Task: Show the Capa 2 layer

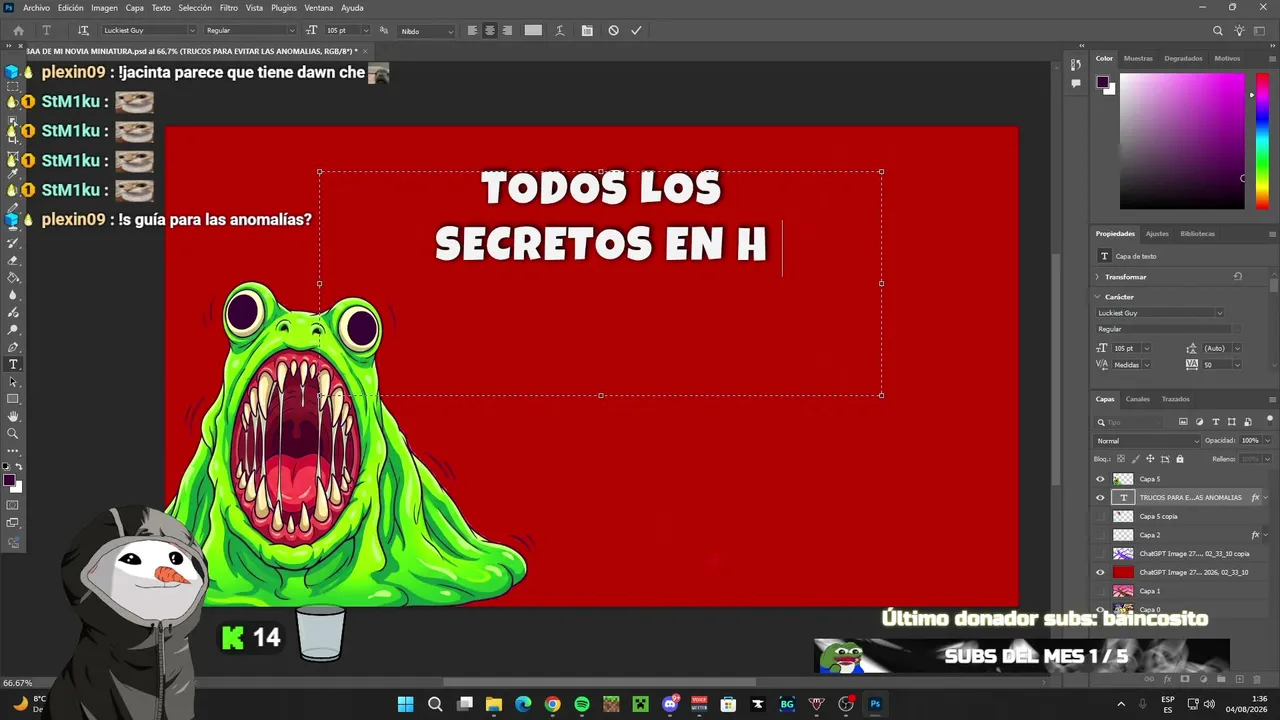Action: (x=1101, y=535)
